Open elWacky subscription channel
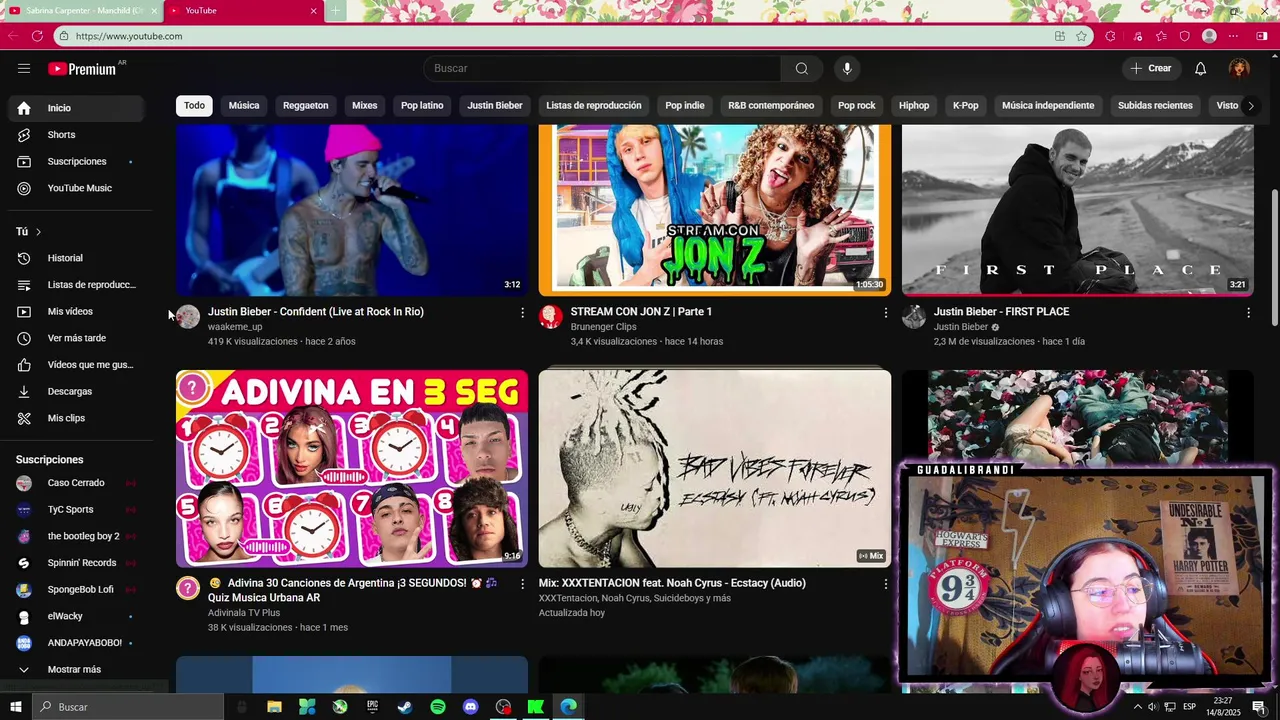The image size is (1280, 720). 76,616
